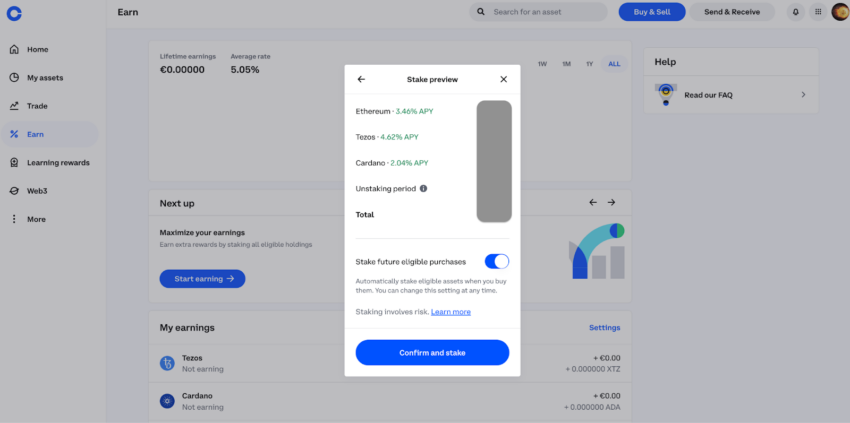Click the Cardano Not earning row

[390, 401]
